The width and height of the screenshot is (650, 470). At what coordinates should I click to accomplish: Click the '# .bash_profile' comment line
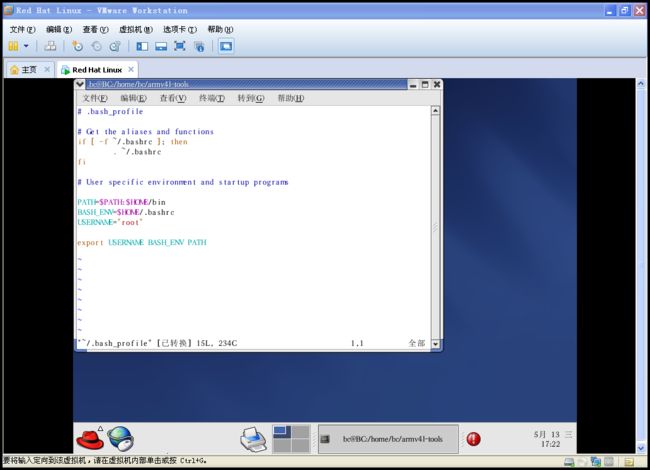(110, 111)
